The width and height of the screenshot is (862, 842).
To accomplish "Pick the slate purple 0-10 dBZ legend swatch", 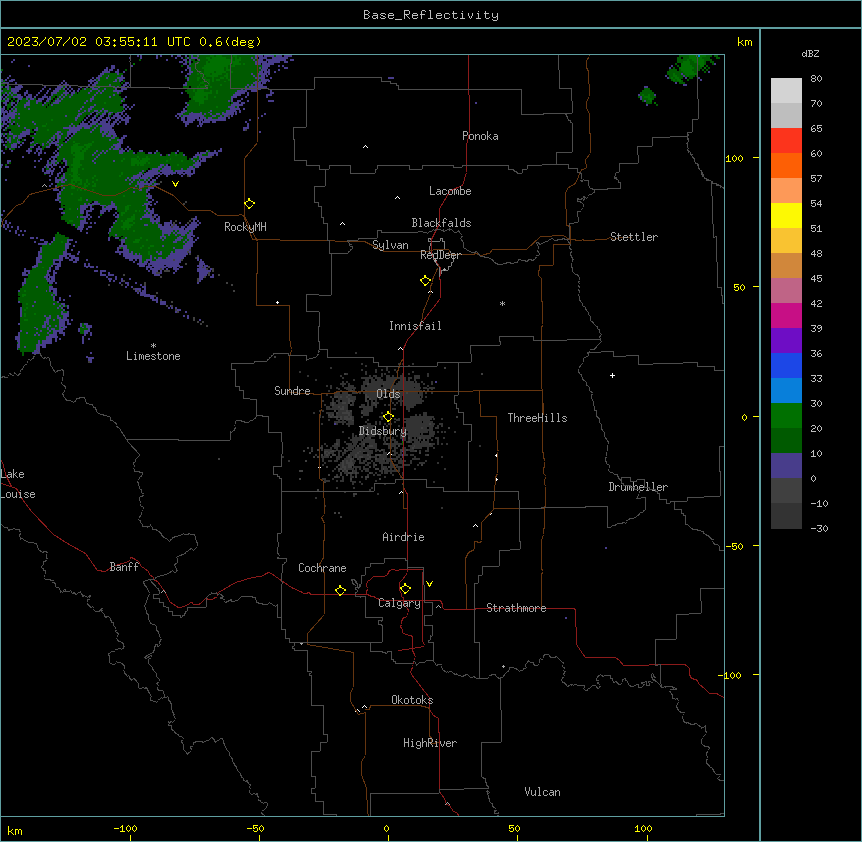I will point(786,466).
